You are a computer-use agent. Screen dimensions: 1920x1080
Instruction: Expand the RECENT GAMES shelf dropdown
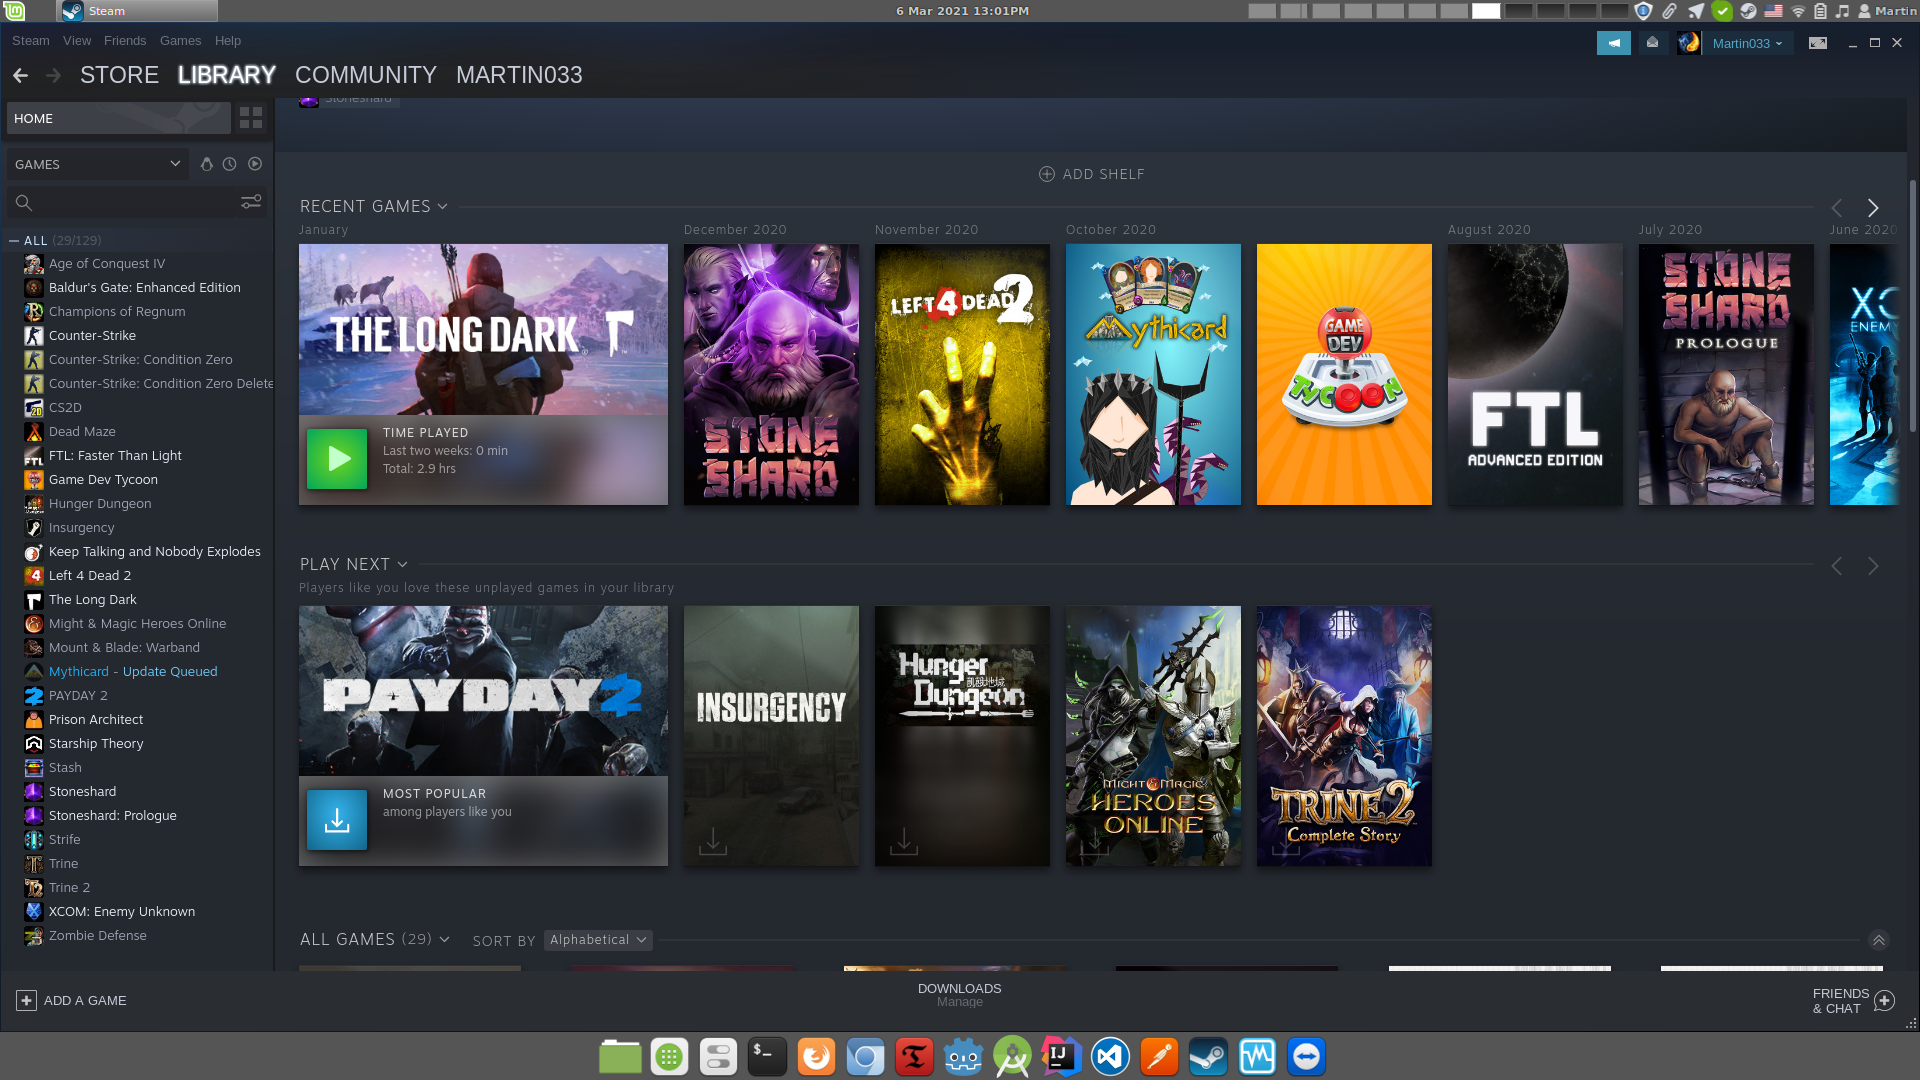coord(443,207)
